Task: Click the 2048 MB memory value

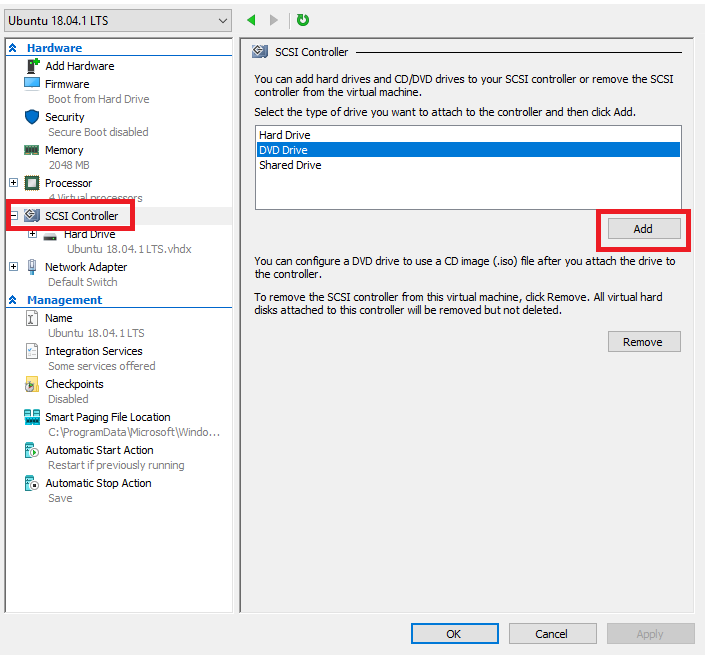Action: 69,165
